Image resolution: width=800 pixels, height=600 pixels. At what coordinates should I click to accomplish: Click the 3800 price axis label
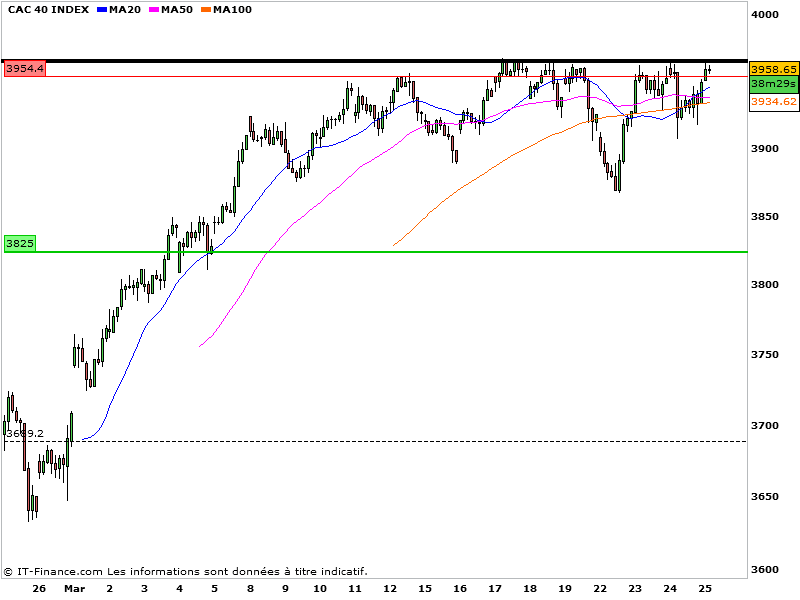(x=765, y=285)
